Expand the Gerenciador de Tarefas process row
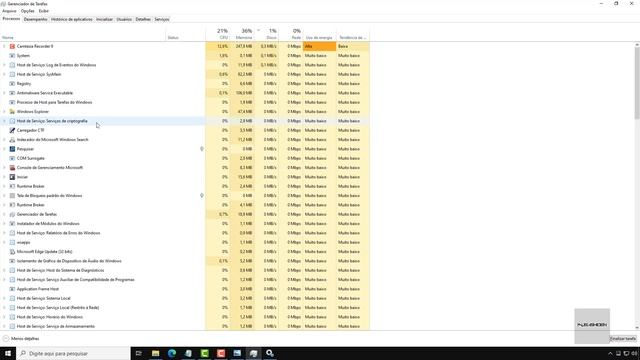 pos(4,214)
